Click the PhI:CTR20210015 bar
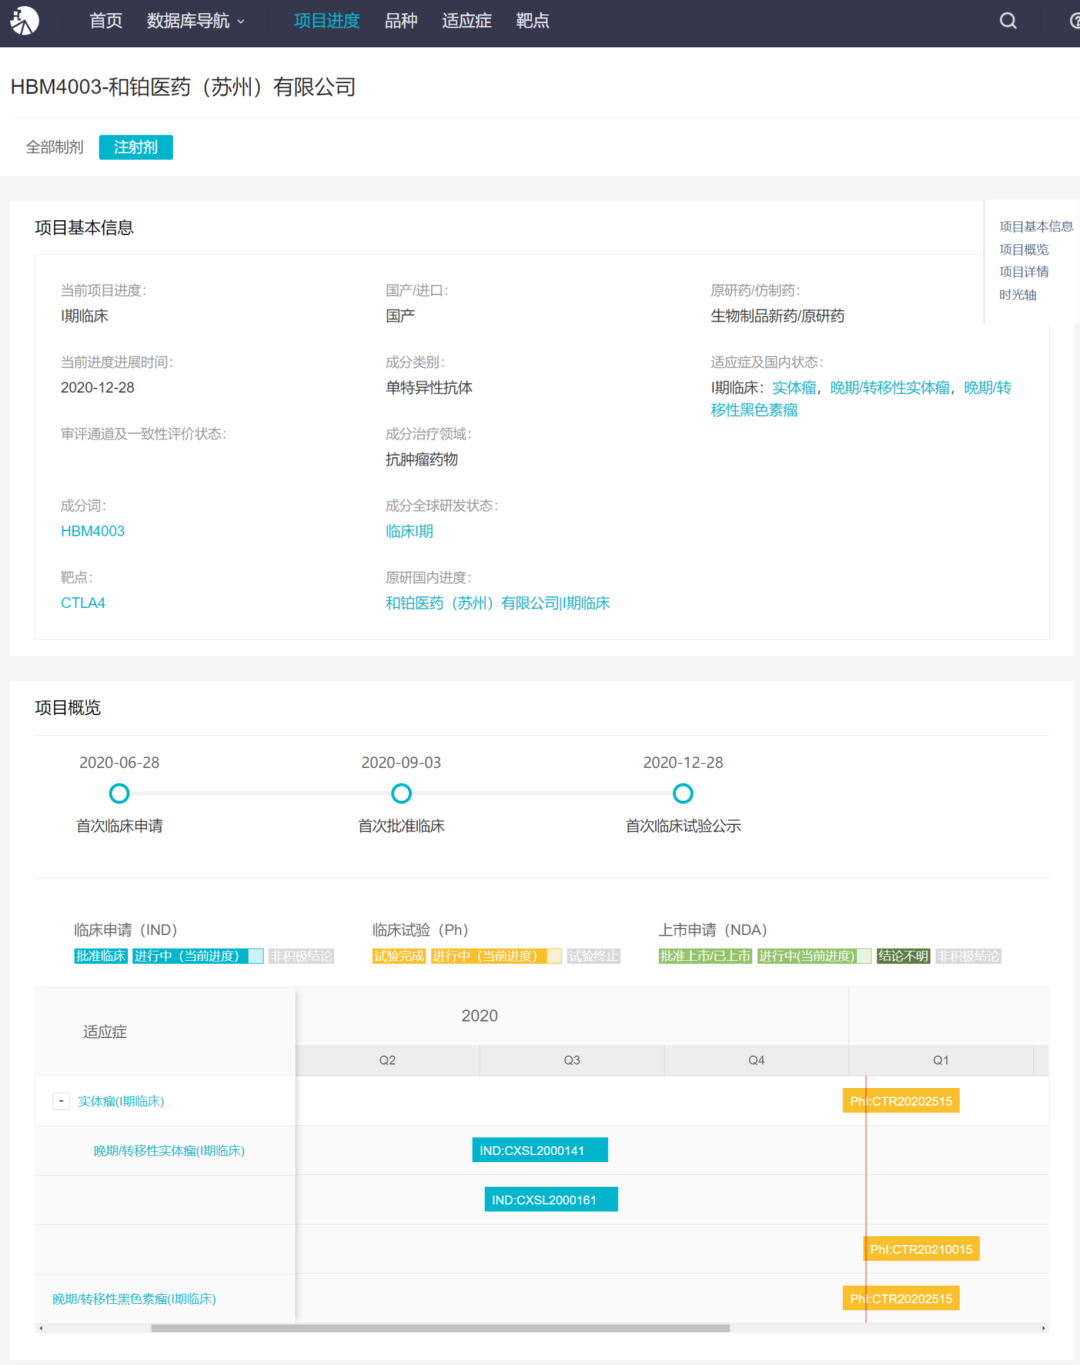Image resolution: width=1080 pixels, height=1365 pixels. pyautogui.click(x=921, y=1249)
